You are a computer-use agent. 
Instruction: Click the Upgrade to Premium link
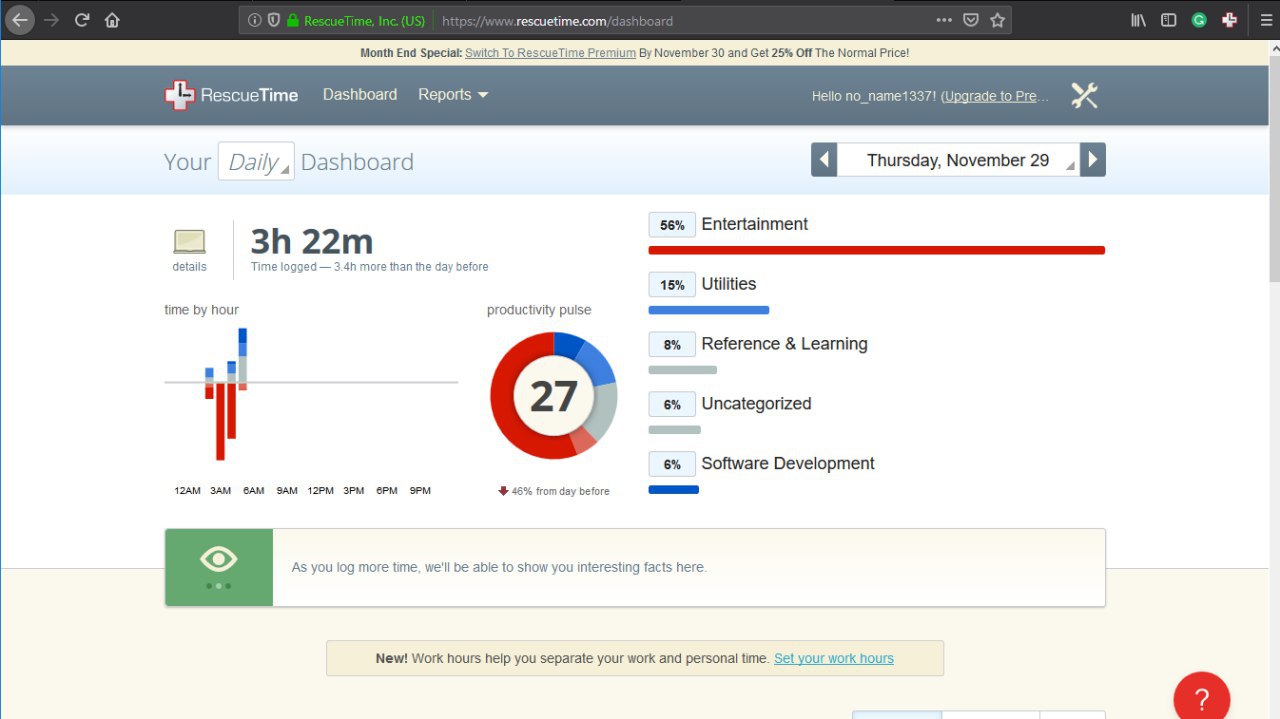coord(996,96)
